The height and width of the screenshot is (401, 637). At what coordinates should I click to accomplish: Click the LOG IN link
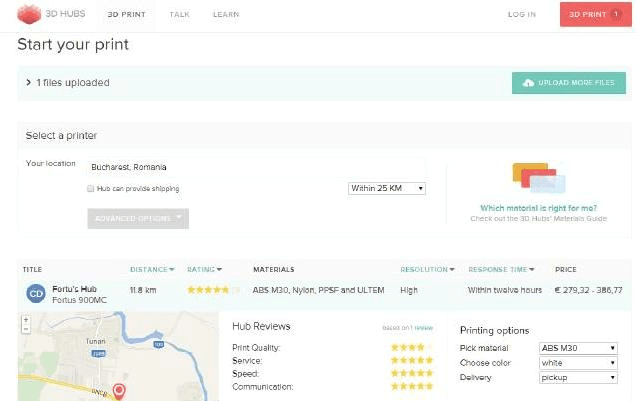[522, 15]
